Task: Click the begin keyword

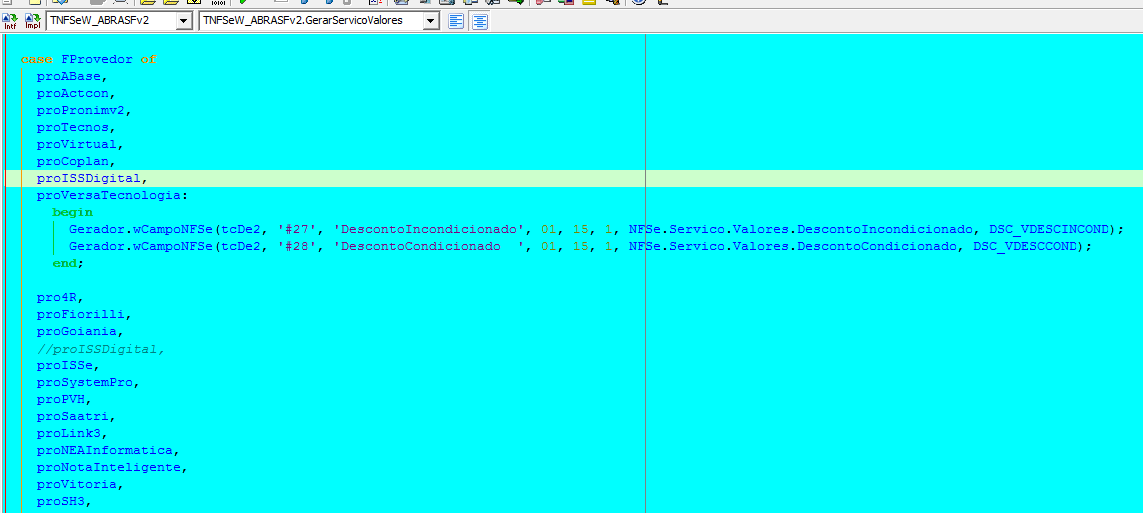Action: tap(73, 213)
